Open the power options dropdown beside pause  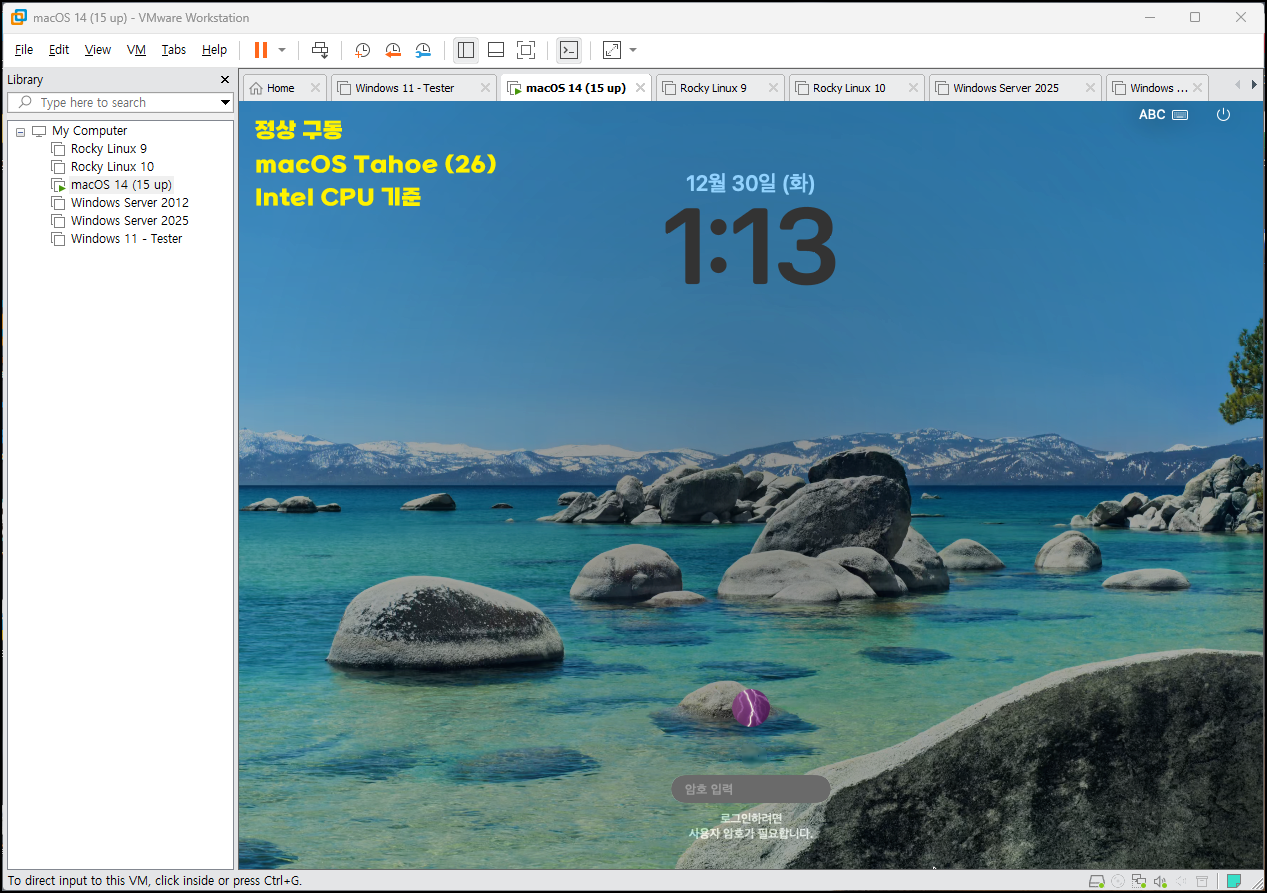[x=282, y=50]
